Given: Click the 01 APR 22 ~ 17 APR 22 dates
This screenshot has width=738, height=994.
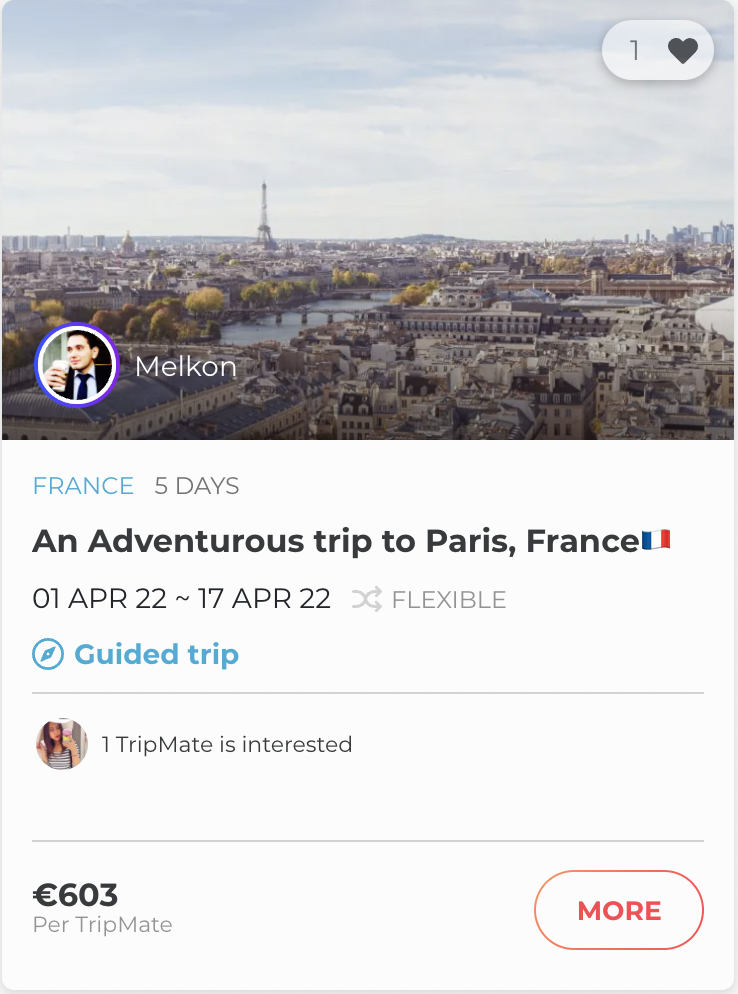Looking at the screenshot, I should [x=181, y=599].
